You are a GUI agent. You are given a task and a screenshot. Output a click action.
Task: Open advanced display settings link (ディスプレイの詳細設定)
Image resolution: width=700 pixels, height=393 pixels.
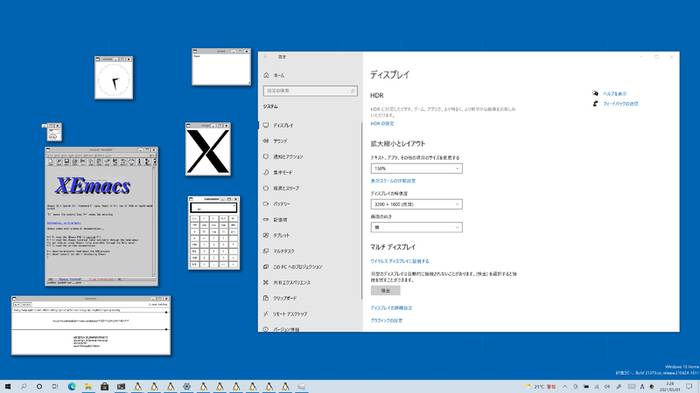coord(391,308)
